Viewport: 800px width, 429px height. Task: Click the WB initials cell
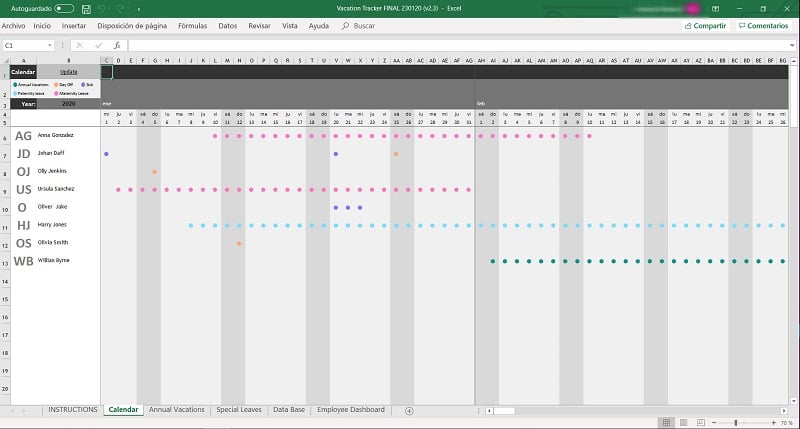23,261
